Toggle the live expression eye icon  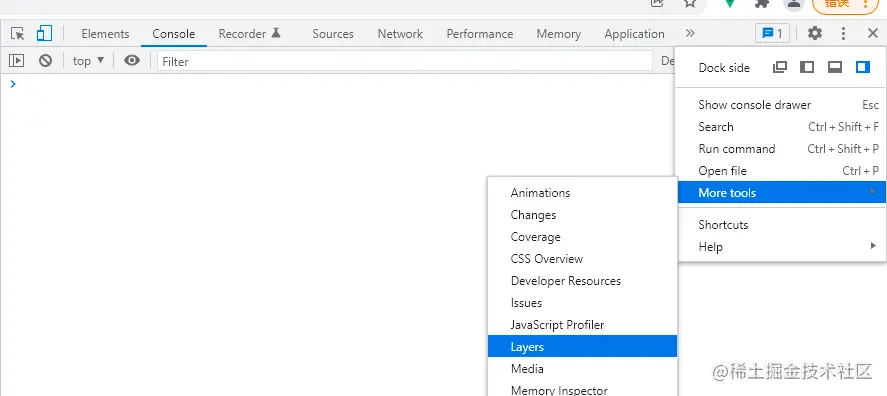tap(132, 61)
